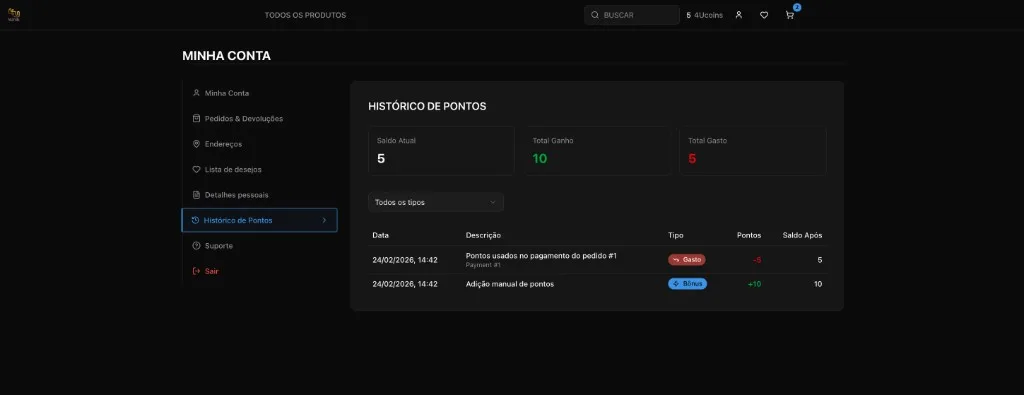Screen dimensions: 1024x395
Task: Open Endereços section
Action: (259, 144)
